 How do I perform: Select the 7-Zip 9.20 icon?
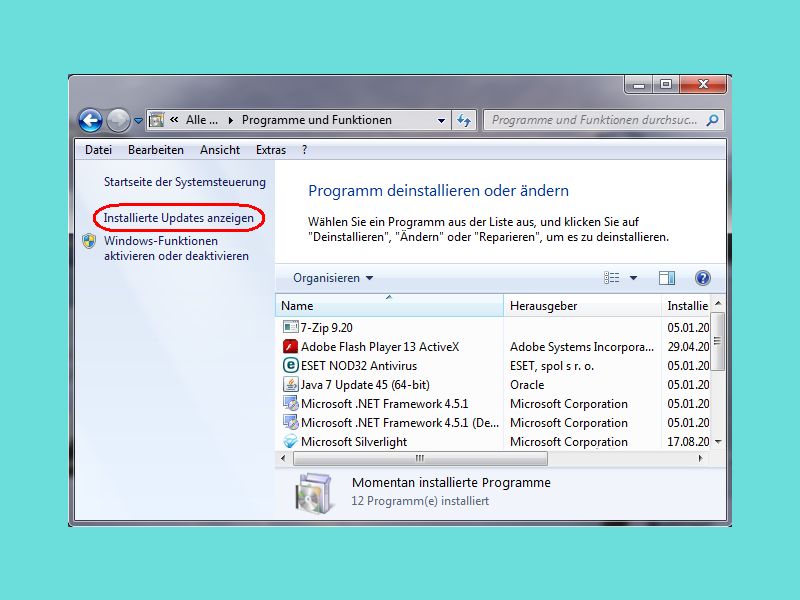290,327
